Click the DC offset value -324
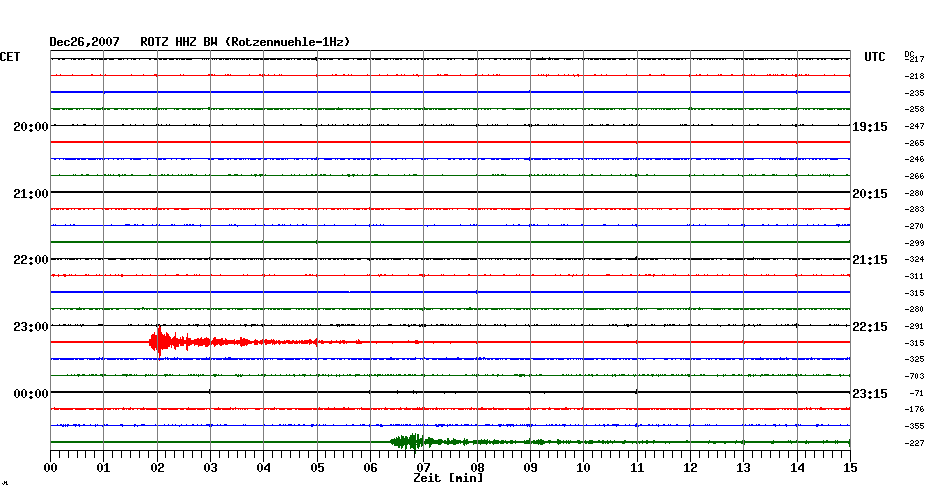930x494 pixels. [x=914, y=260]
